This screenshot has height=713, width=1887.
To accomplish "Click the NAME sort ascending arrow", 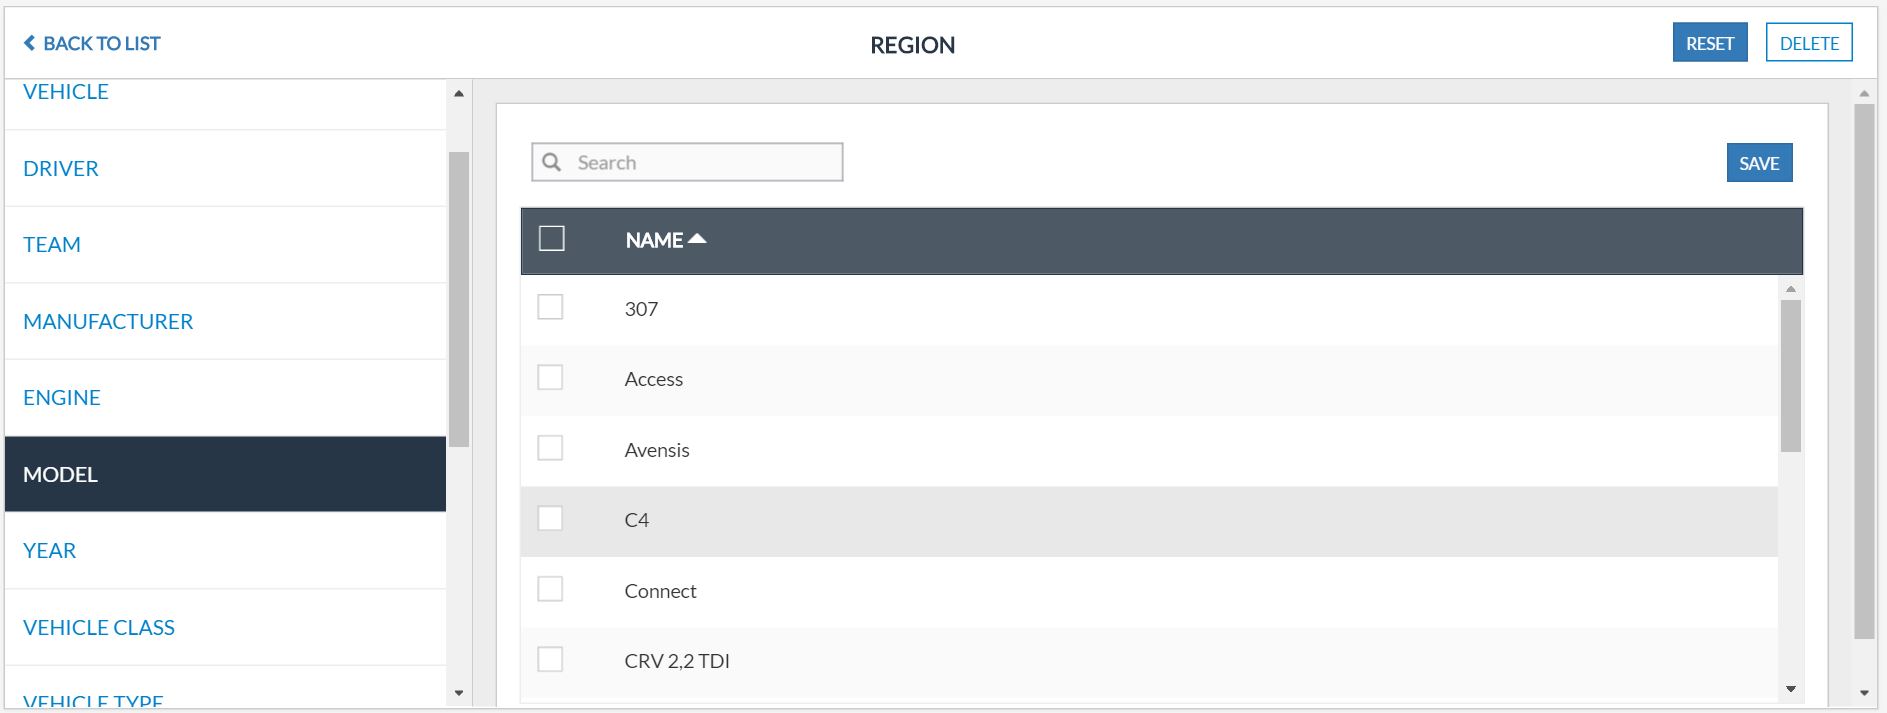I will point(697,239).
